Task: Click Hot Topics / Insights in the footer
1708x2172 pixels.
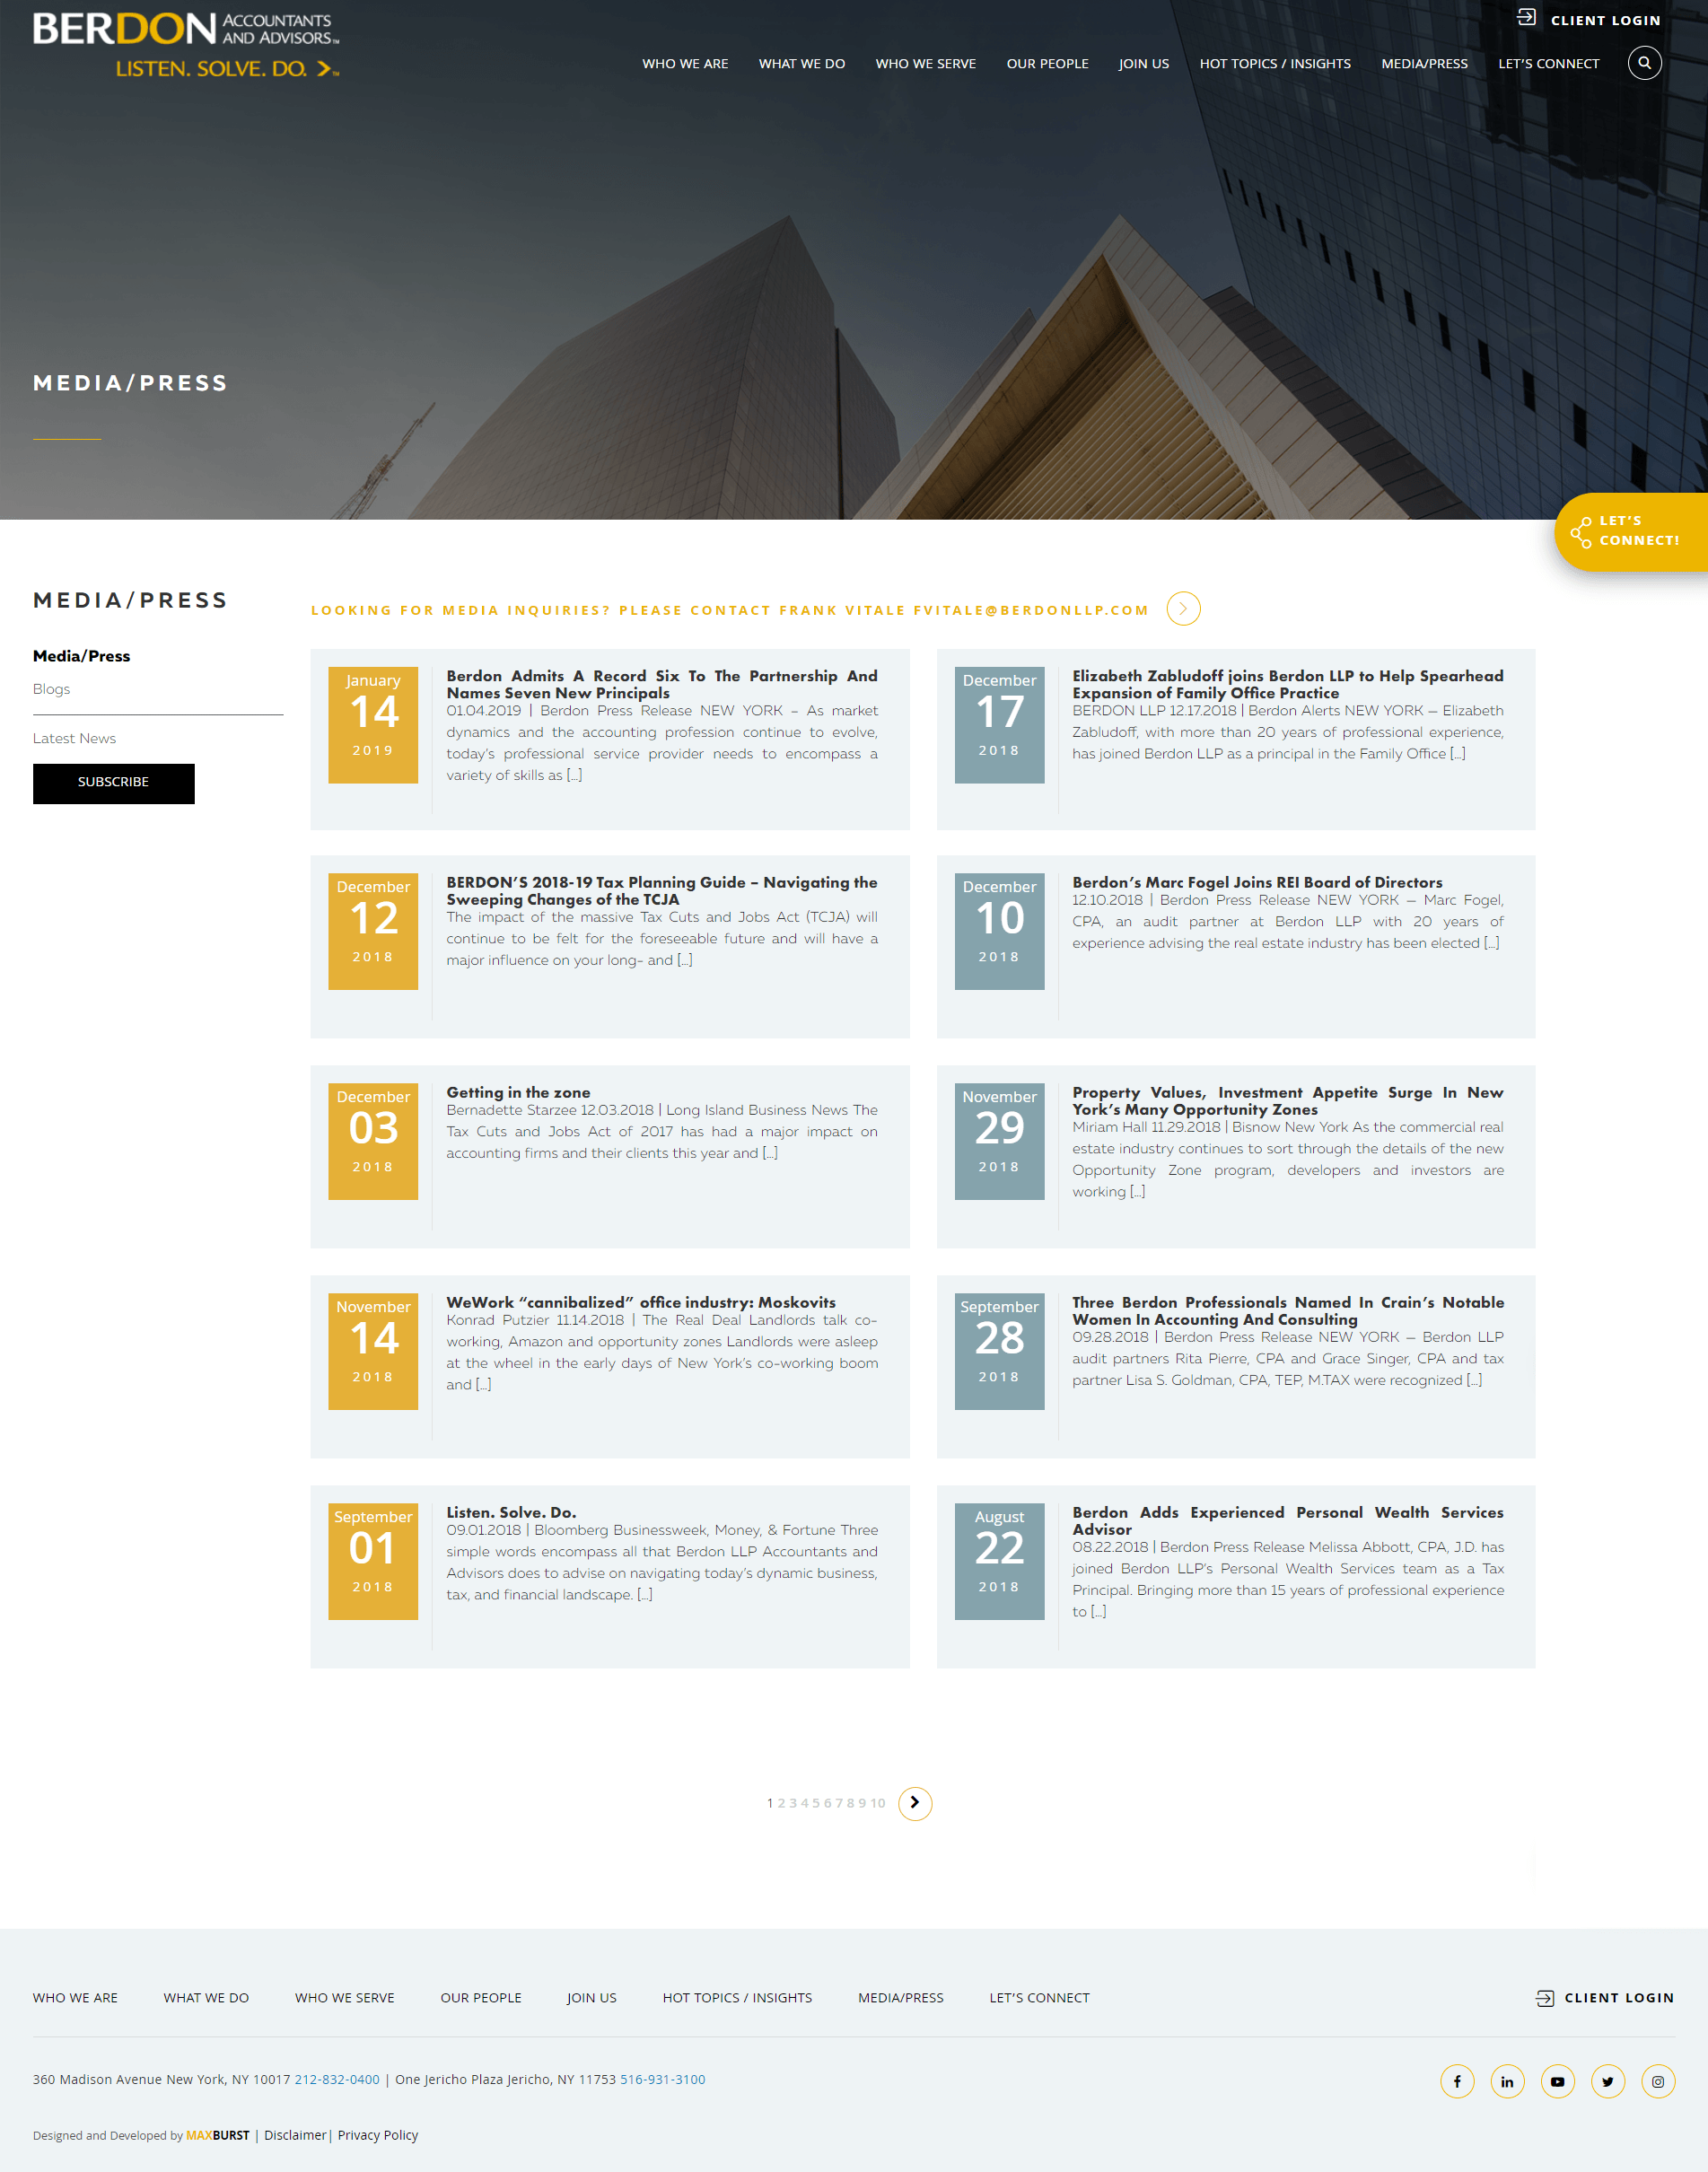Action: tap(737, 1998)
